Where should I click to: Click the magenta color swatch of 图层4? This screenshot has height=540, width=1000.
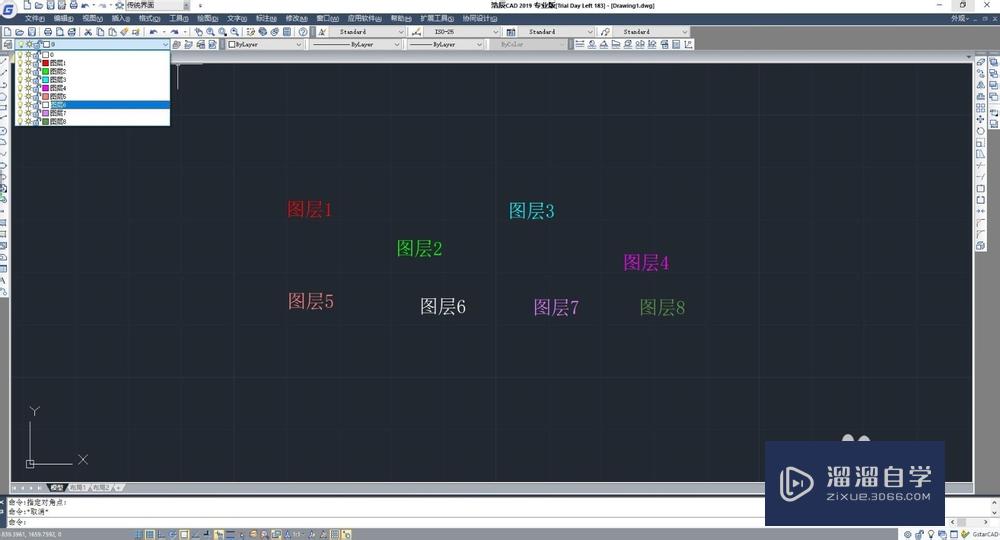pos(45,88)
